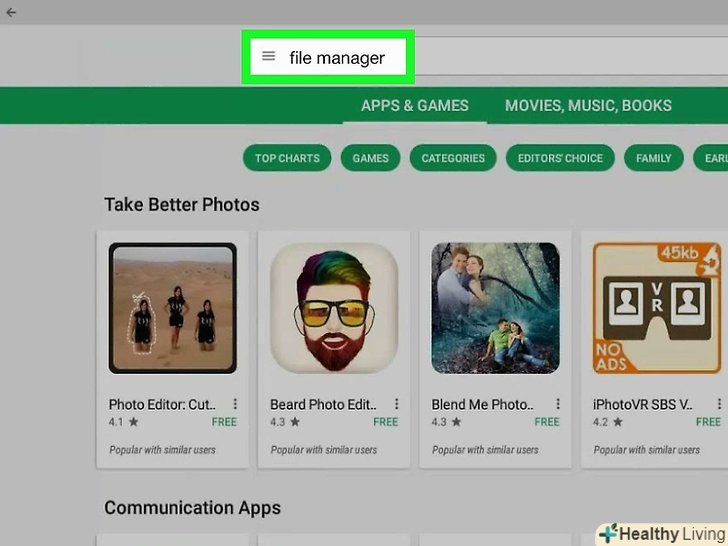This screenshot has width=728, height=546.
Task: Open the Family chip
Action: [x=654, y=158]
